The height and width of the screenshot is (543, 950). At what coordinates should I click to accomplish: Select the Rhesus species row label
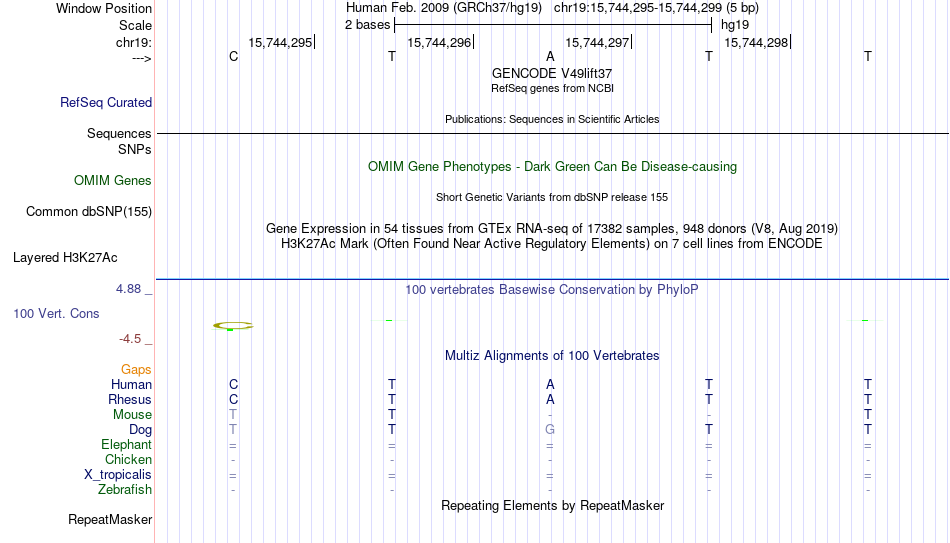pos(130,399)
